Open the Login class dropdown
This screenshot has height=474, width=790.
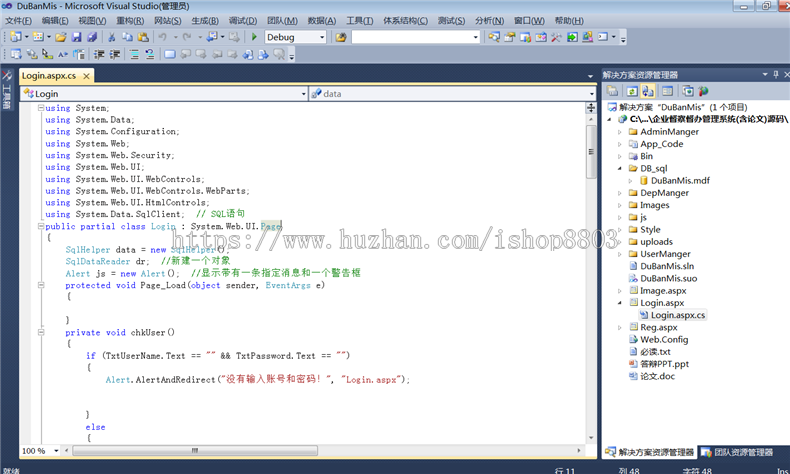[303, 94]
